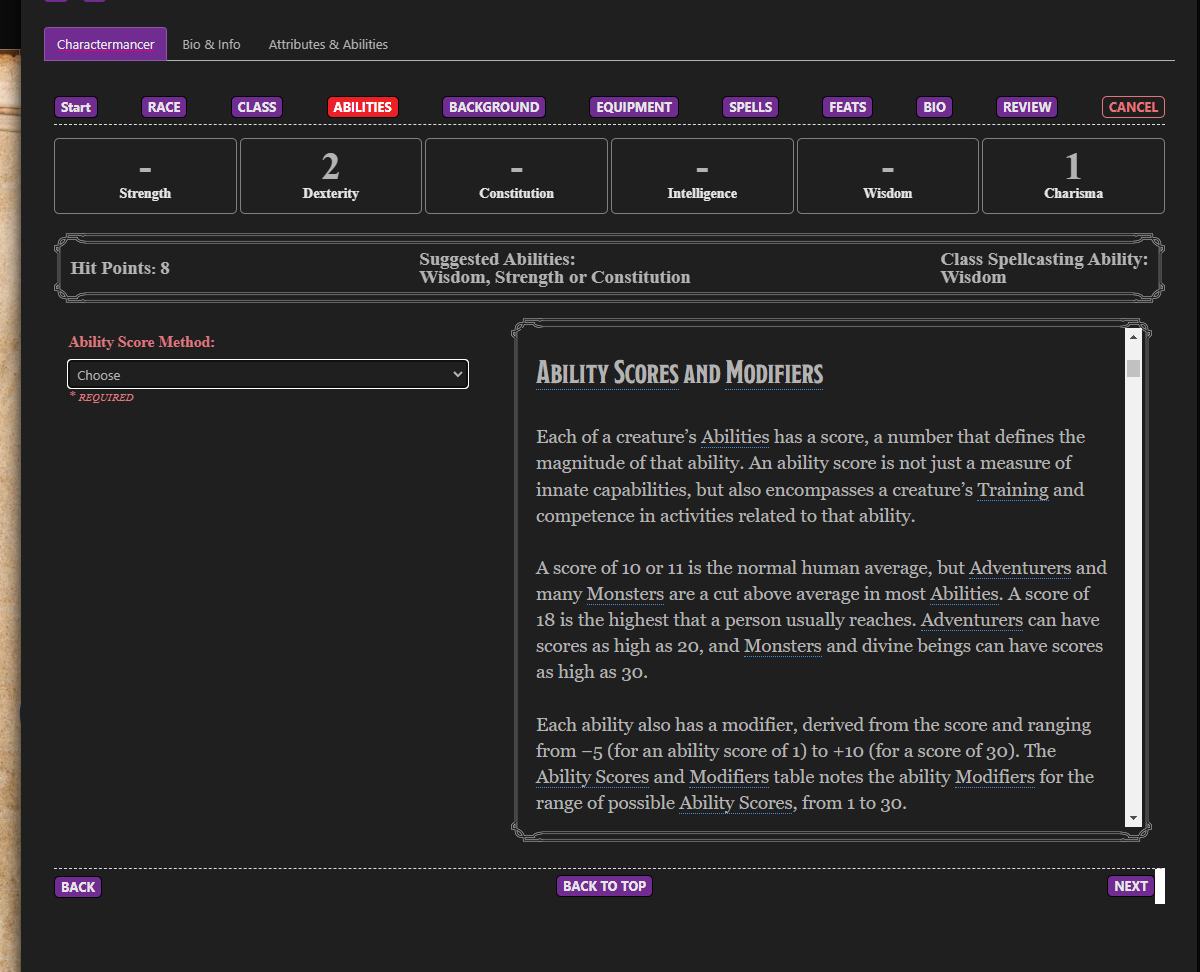The height and width of the screenshot is (972, 1200).
Task: Open the BIO step
Action: tap(934, 107)
